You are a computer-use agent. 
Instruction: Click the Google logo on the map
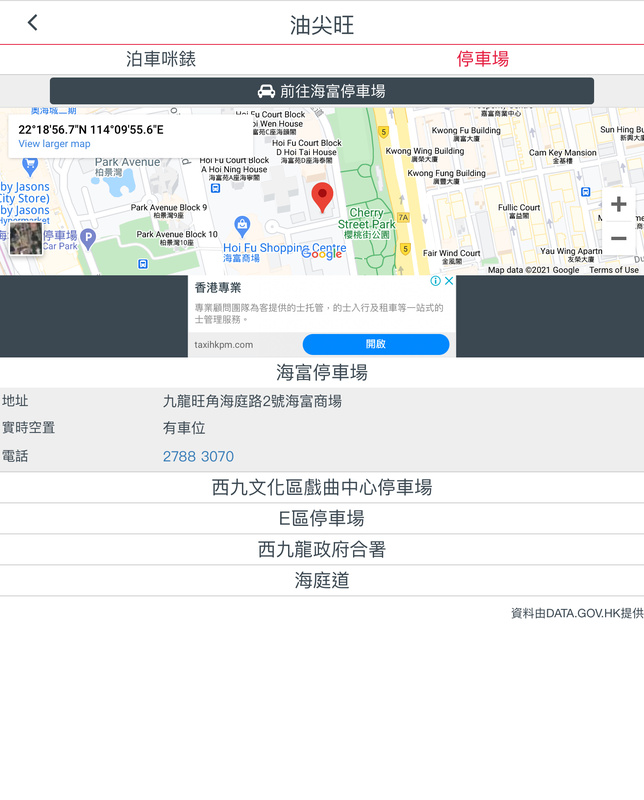click(x=321, y=254)
